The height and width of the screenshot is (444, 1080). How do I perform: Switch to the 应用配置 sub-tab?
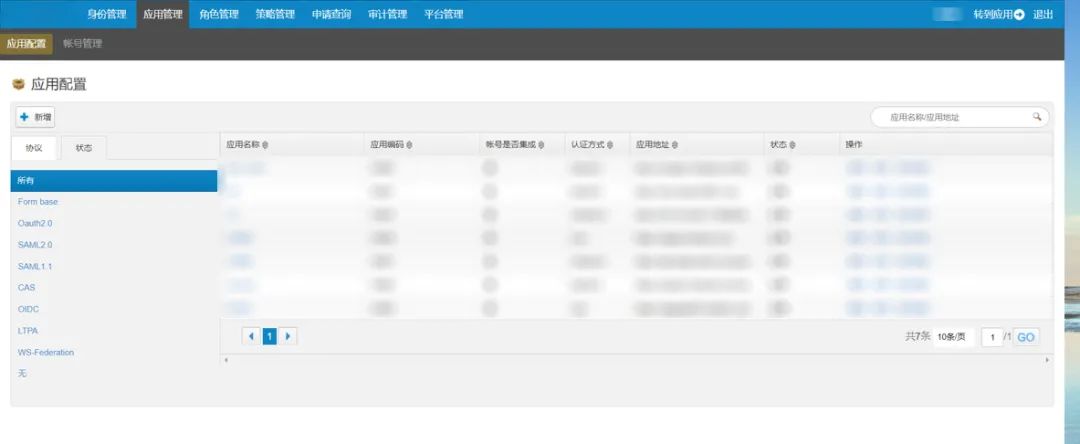pos(26,44)
